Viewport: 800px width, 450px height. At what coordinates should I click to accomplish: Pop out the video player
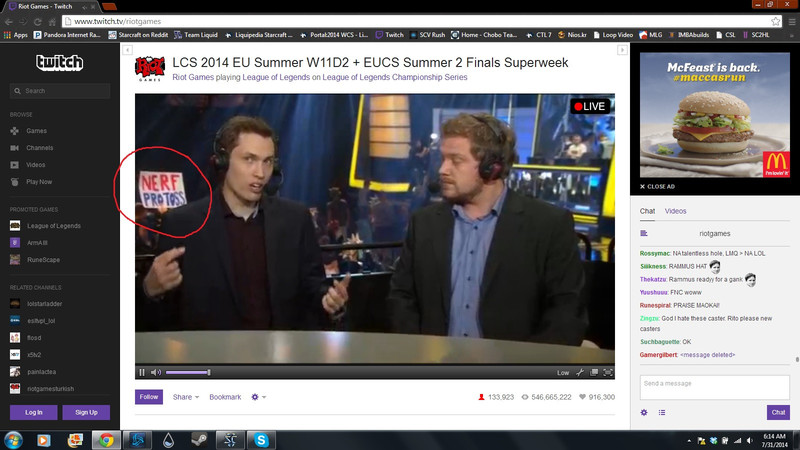coord(594,372)
